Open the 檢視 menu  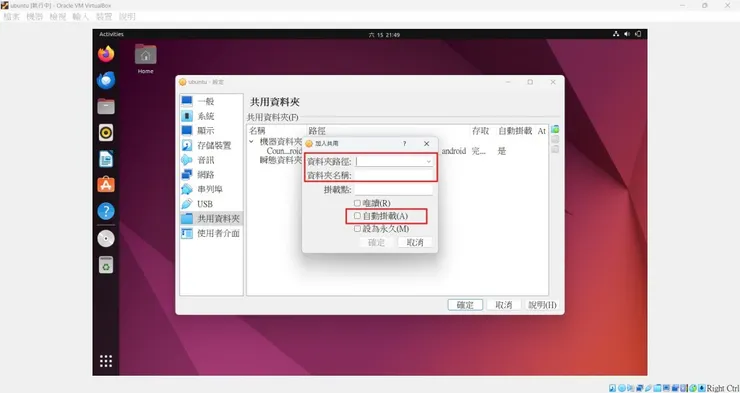(58, 17)
